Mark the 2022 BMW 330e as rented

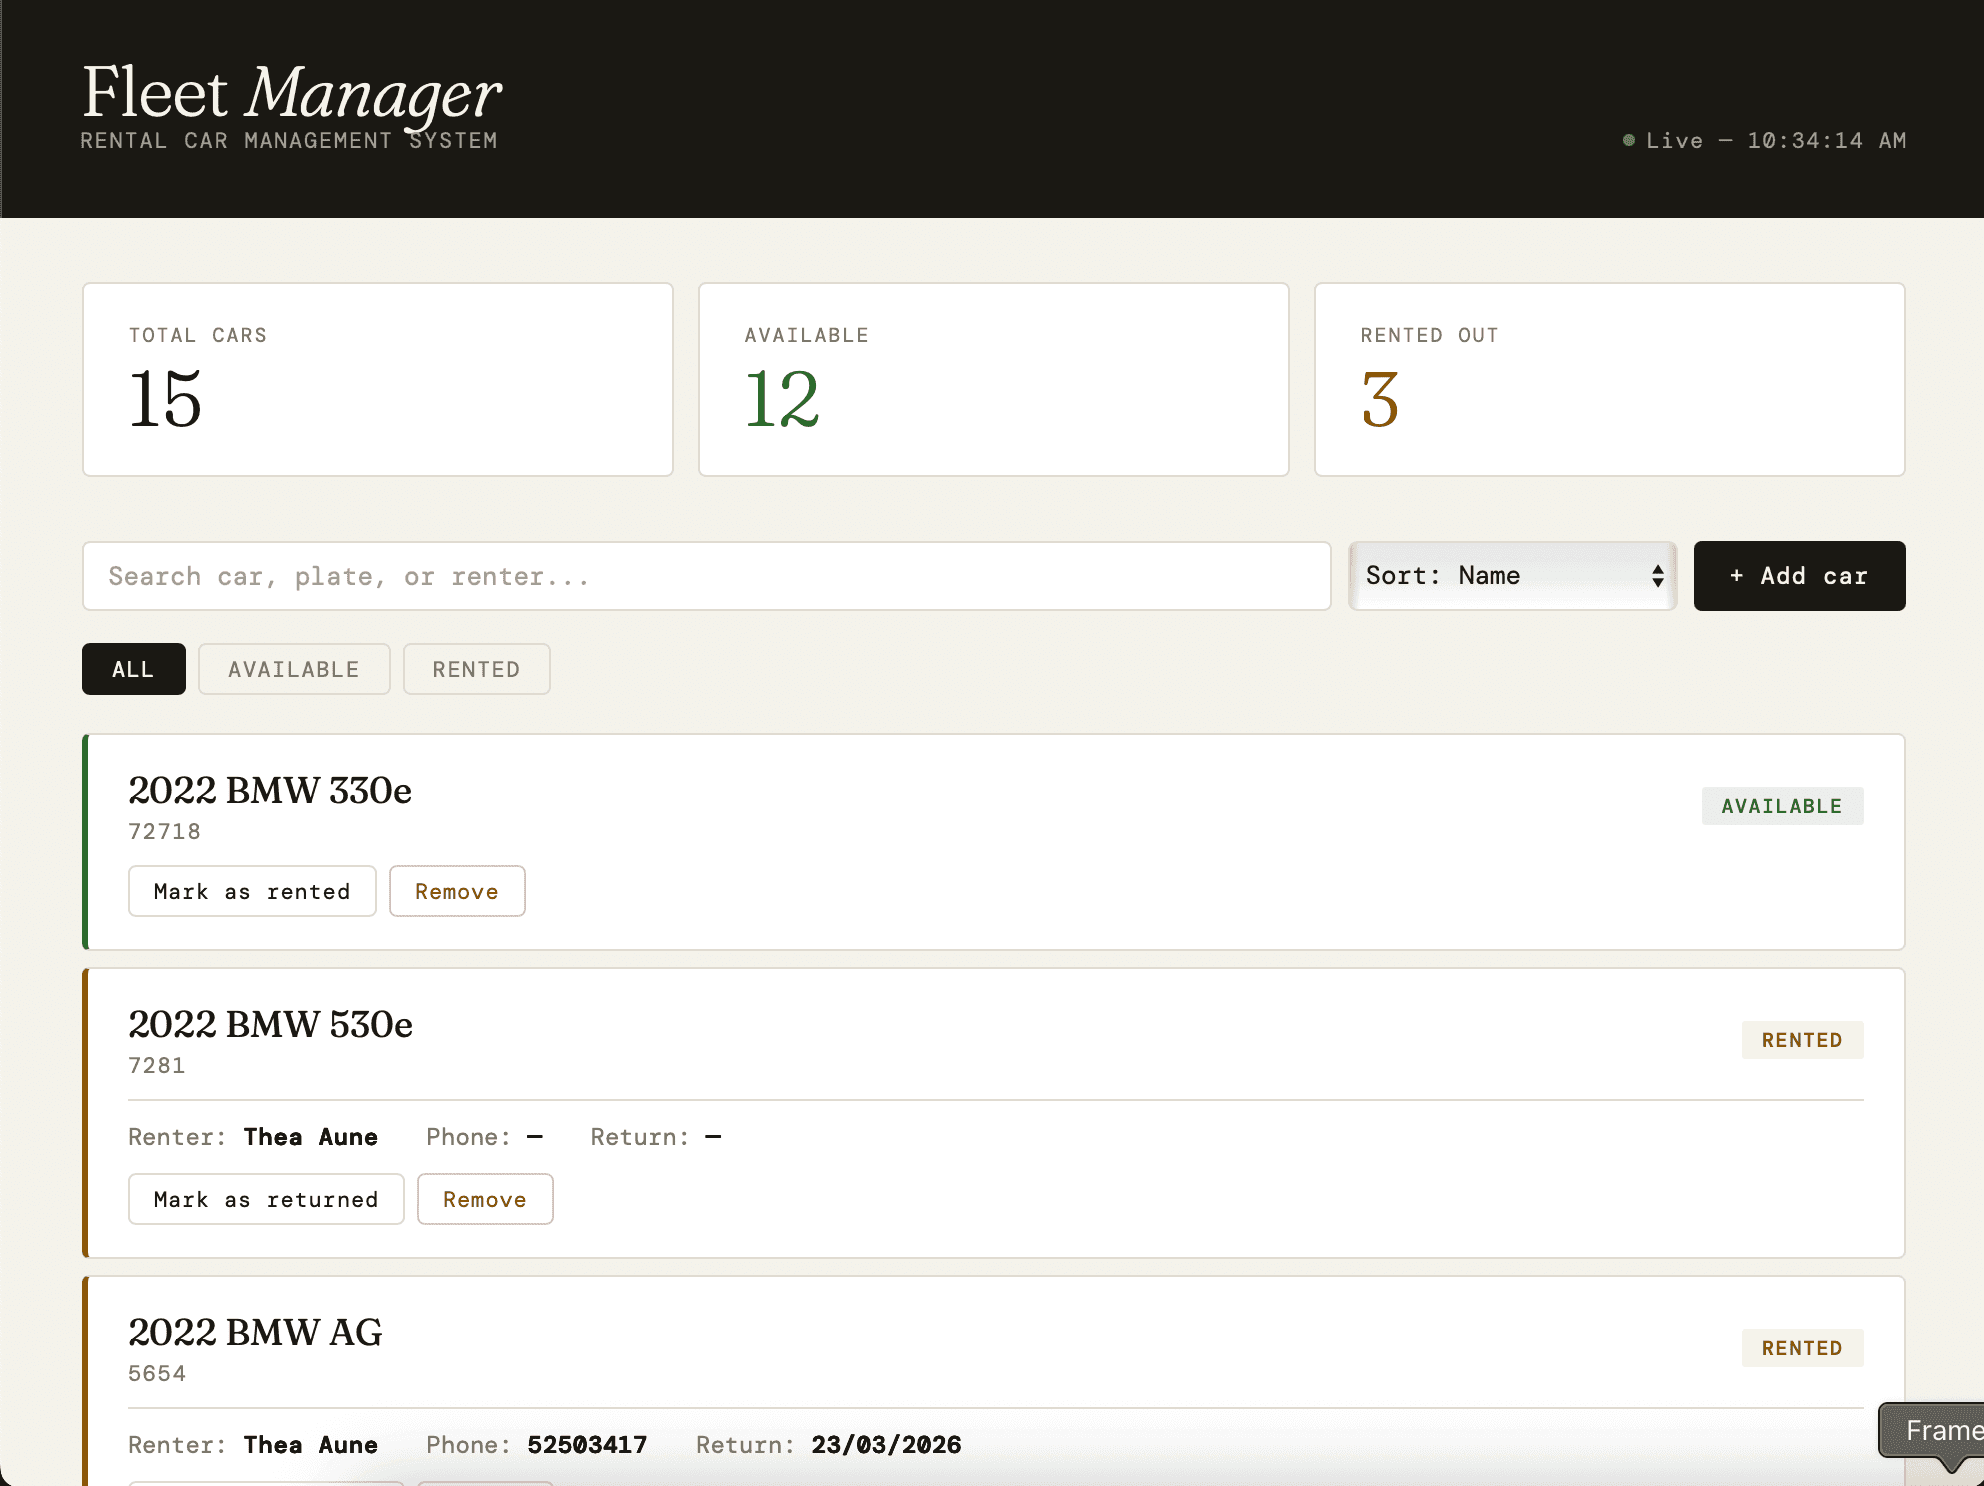[x=252, y=891]
